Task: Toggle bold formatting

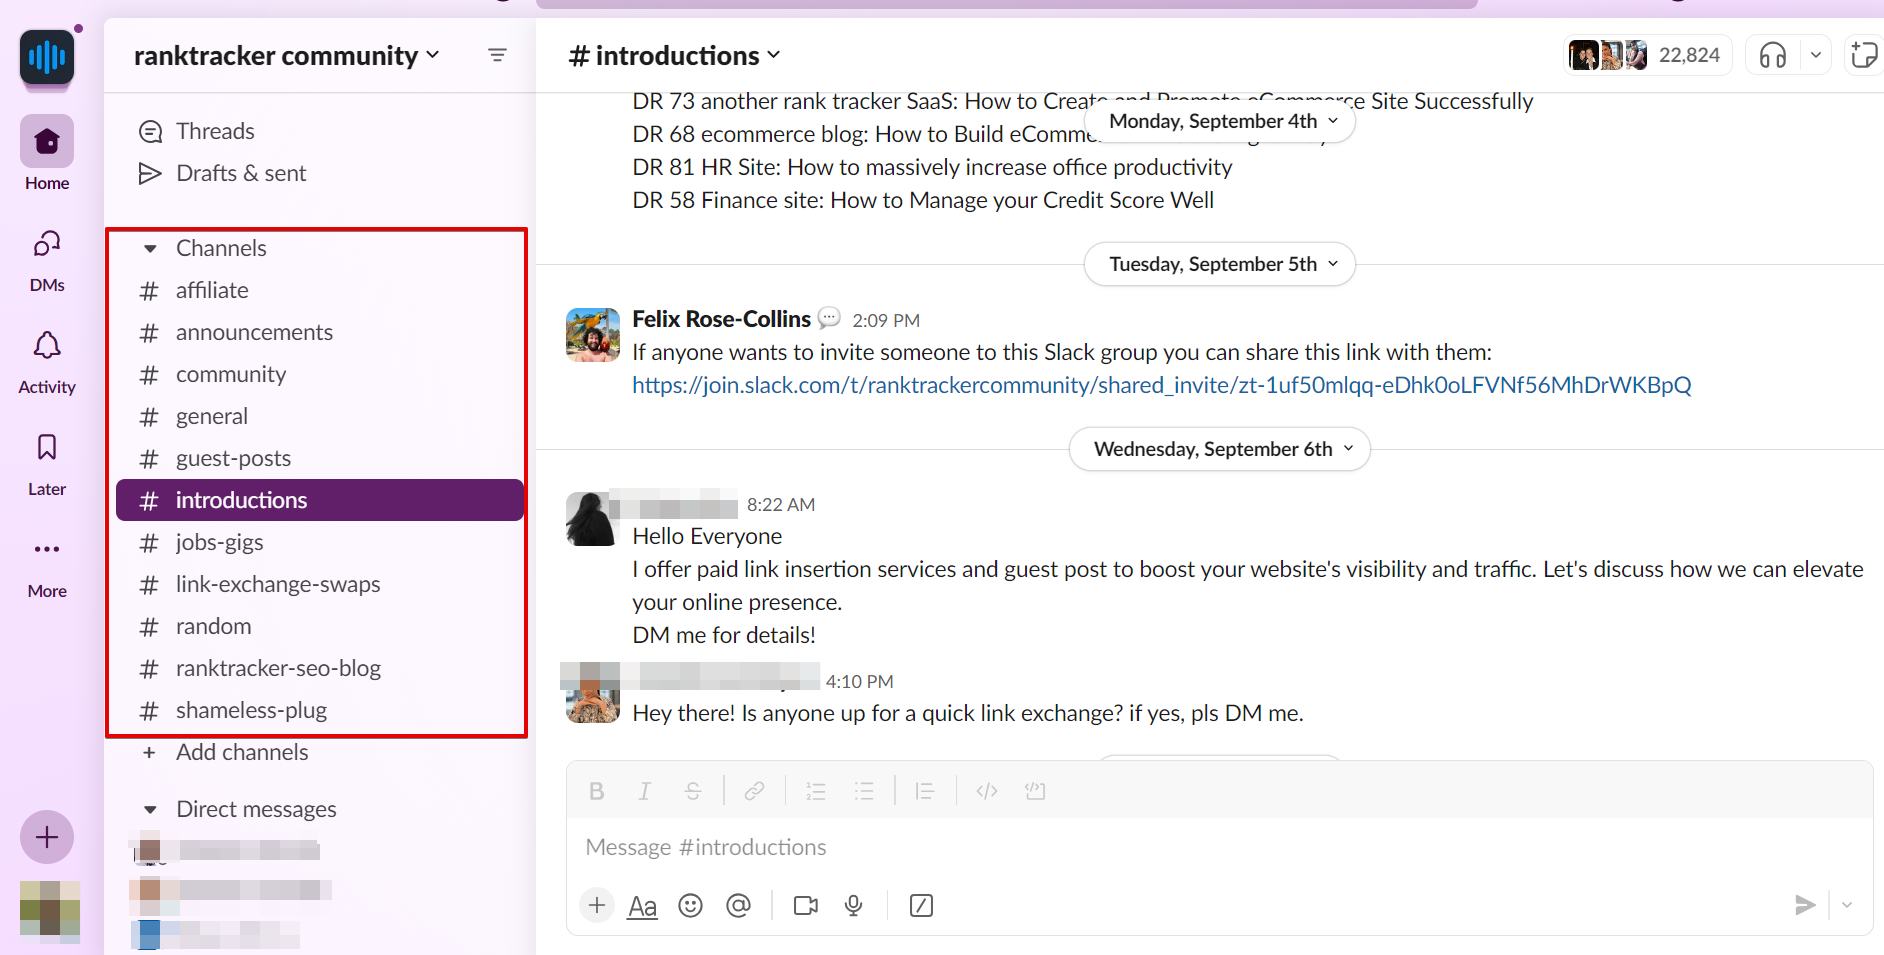Action: tap(597, 791)
